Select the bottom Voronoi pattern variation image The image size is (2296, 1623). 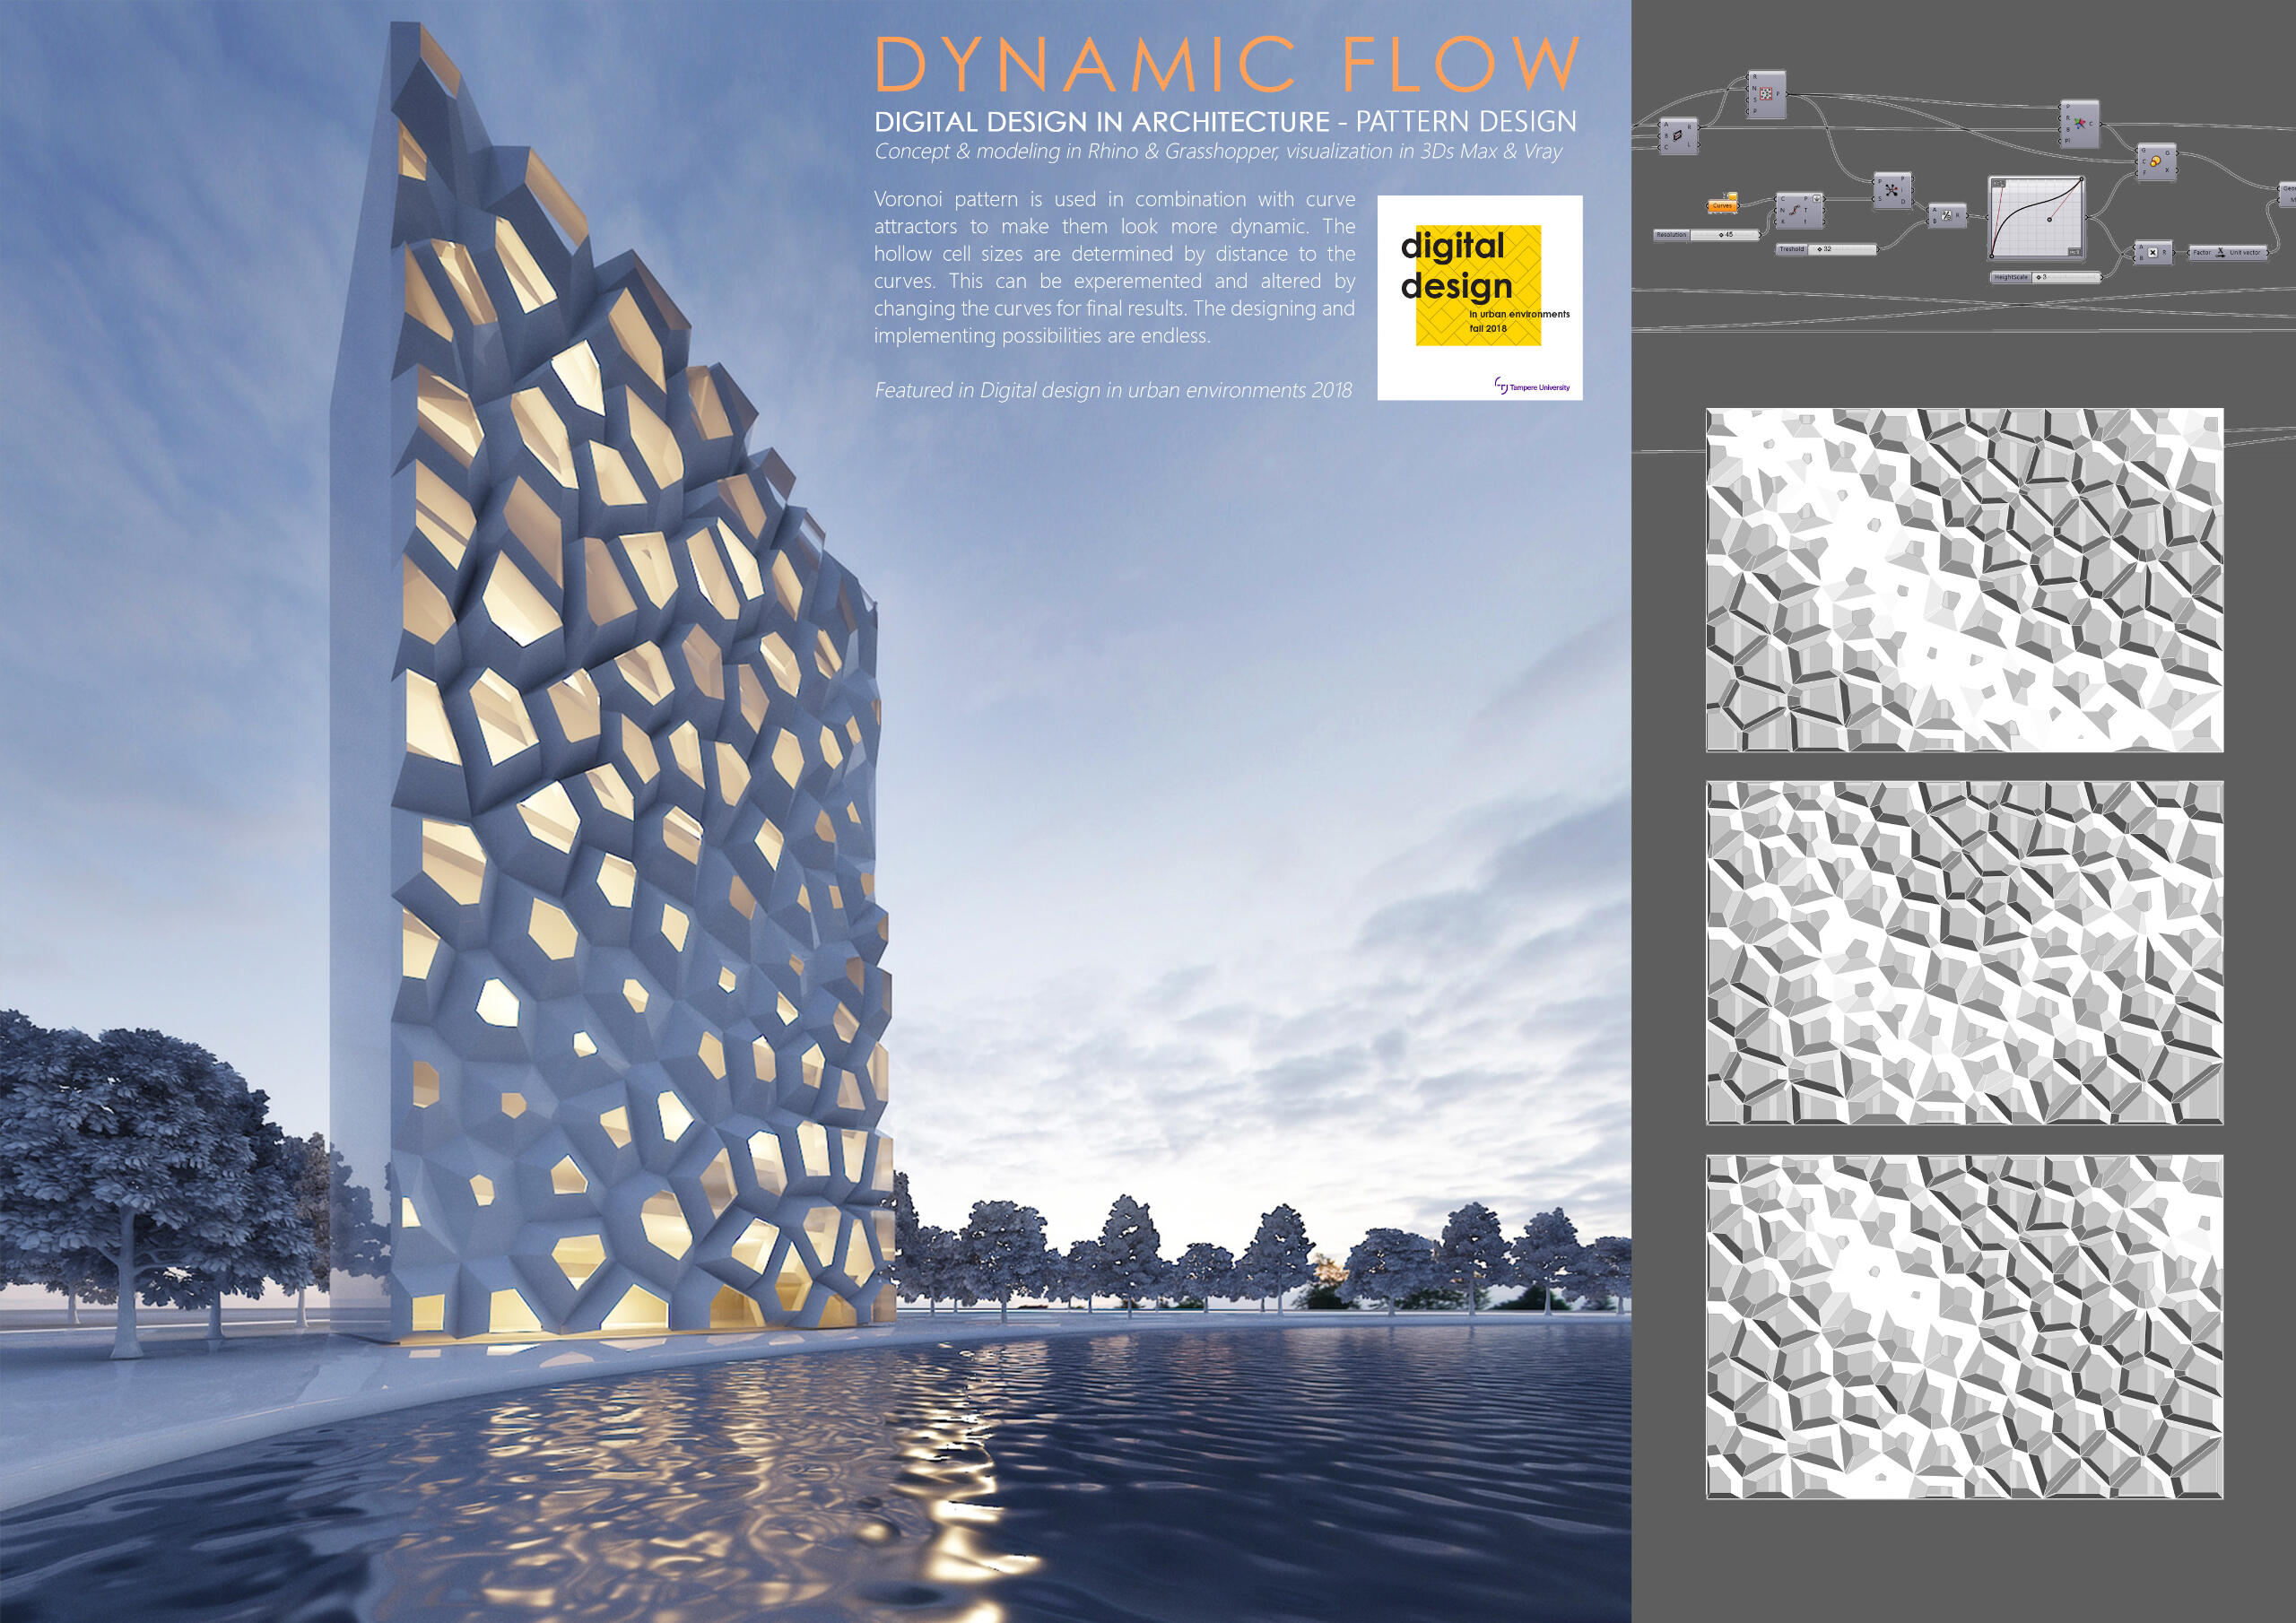(1964, 1326)
